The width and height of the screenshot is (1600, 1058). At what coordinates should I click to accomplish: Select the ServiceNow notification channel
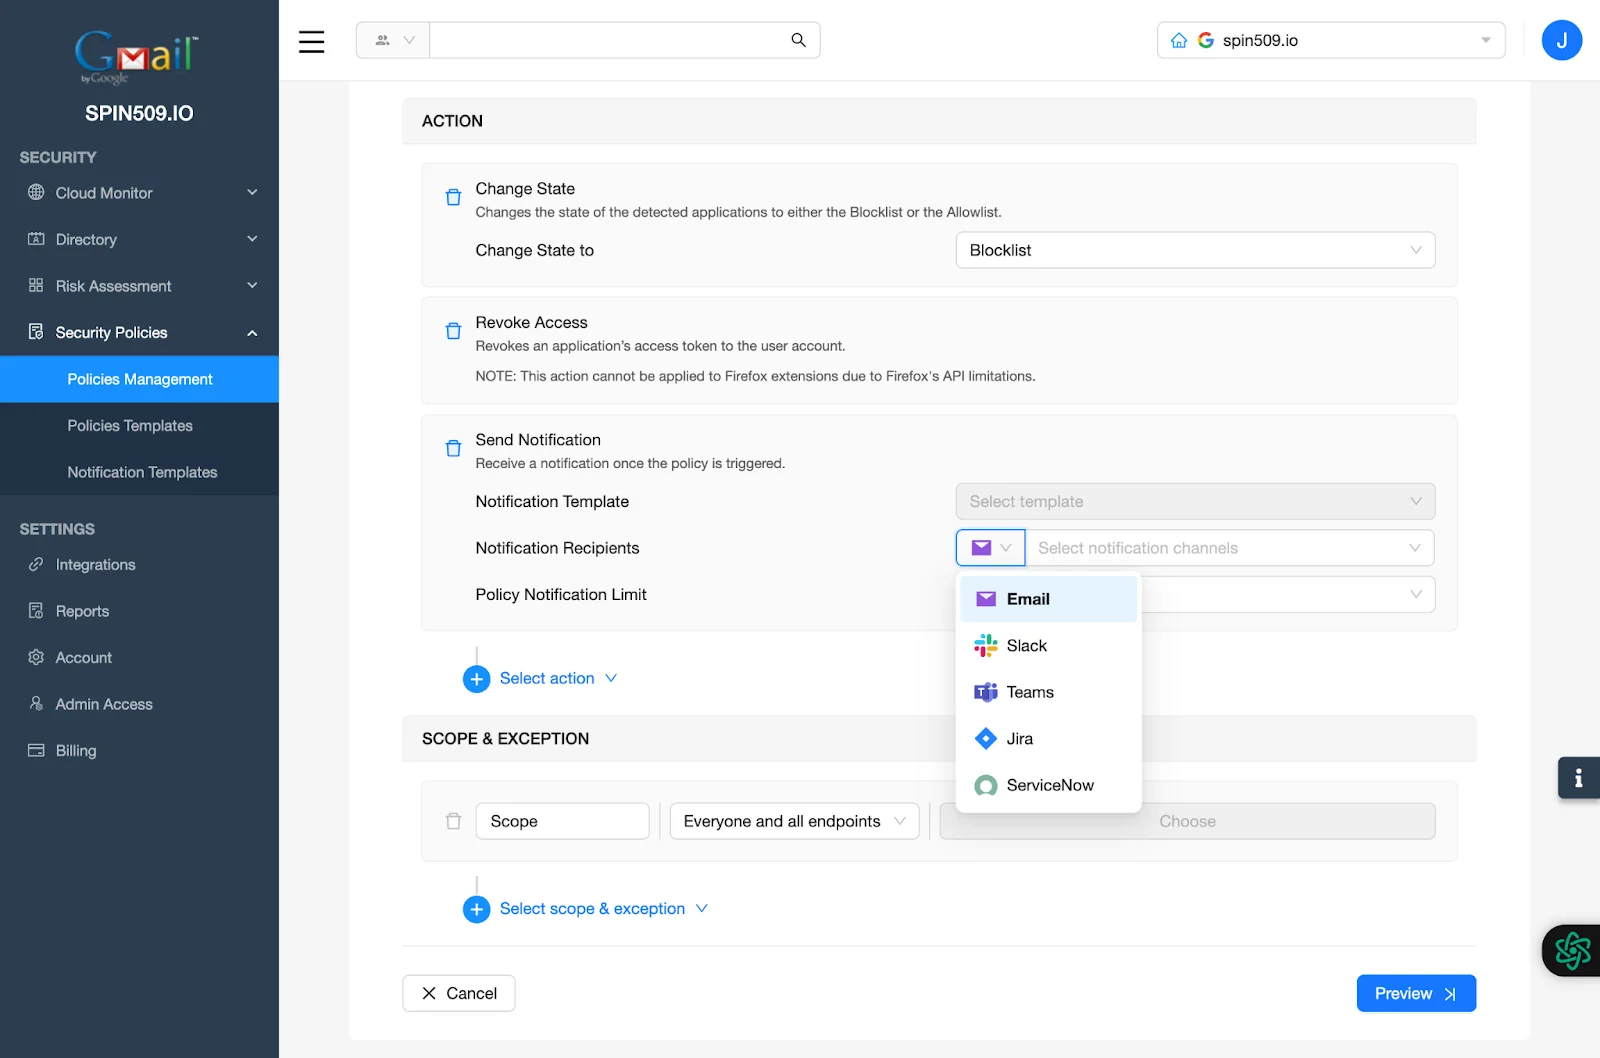(x=1050, y=785)
